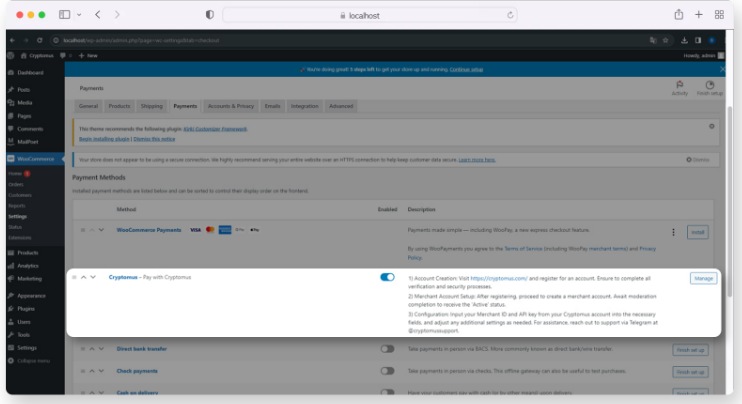Click the Manage button for Cryptomus
742x404 pixels.
(703, 277)
